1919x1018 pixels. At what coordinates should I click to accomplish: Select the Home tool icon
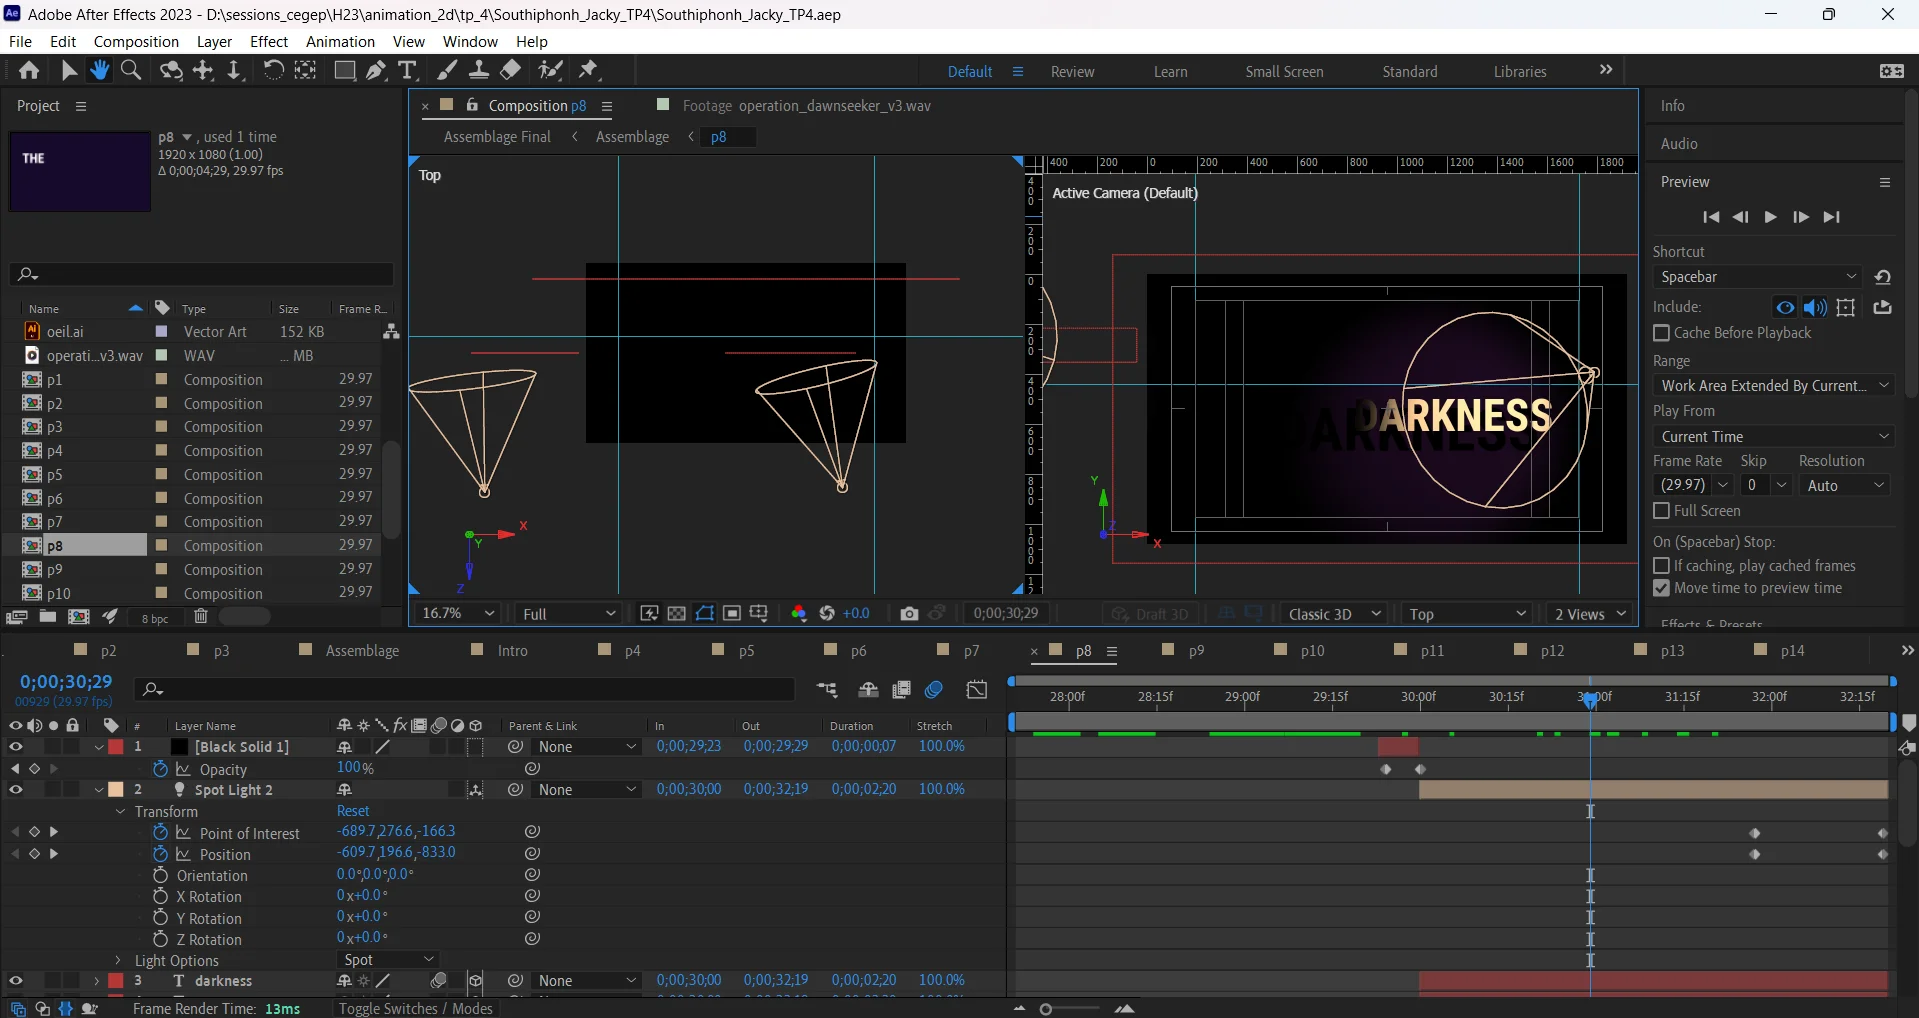pyautogui.click(x=29, y=70)
